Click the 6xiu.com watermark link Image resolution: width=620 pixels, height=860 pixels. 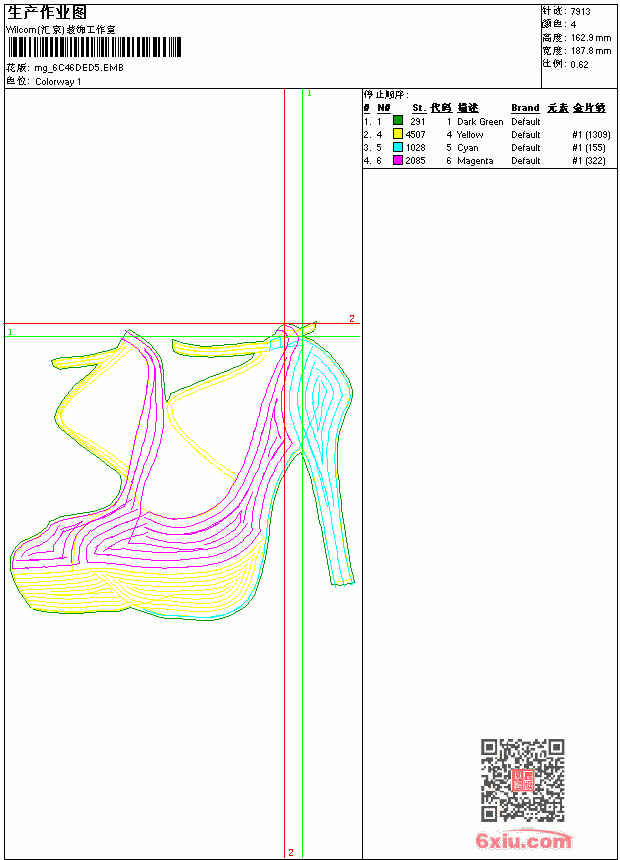tap(524, 840)
